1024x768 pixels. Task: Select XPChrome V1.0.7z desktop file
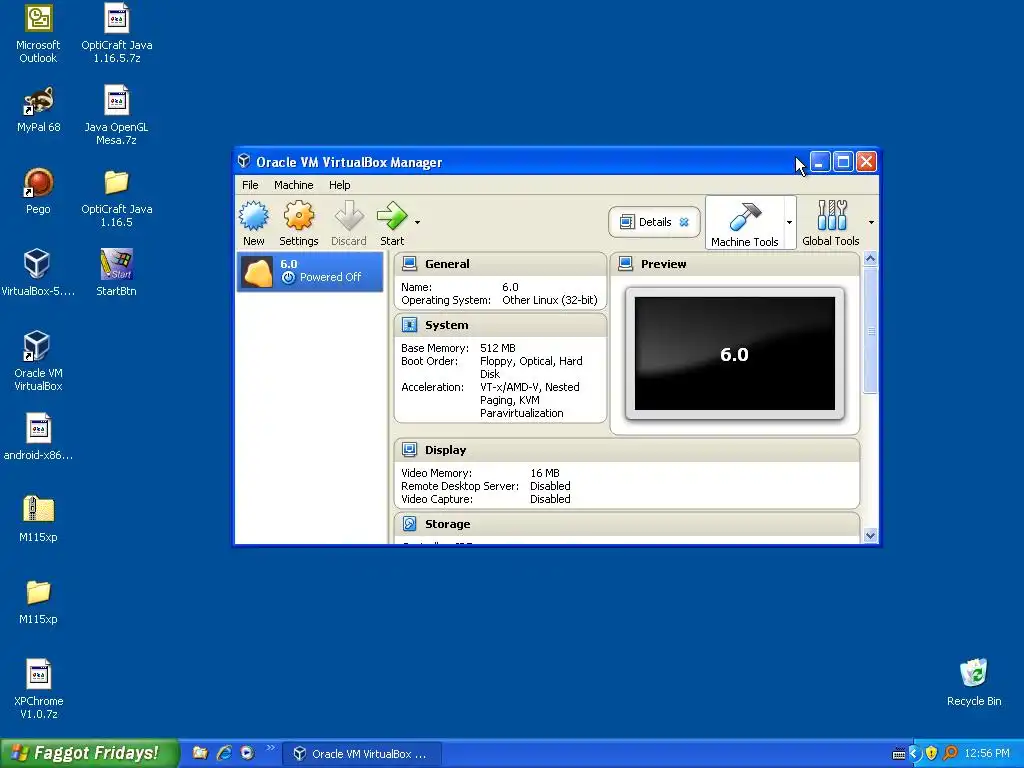point(38,690)
